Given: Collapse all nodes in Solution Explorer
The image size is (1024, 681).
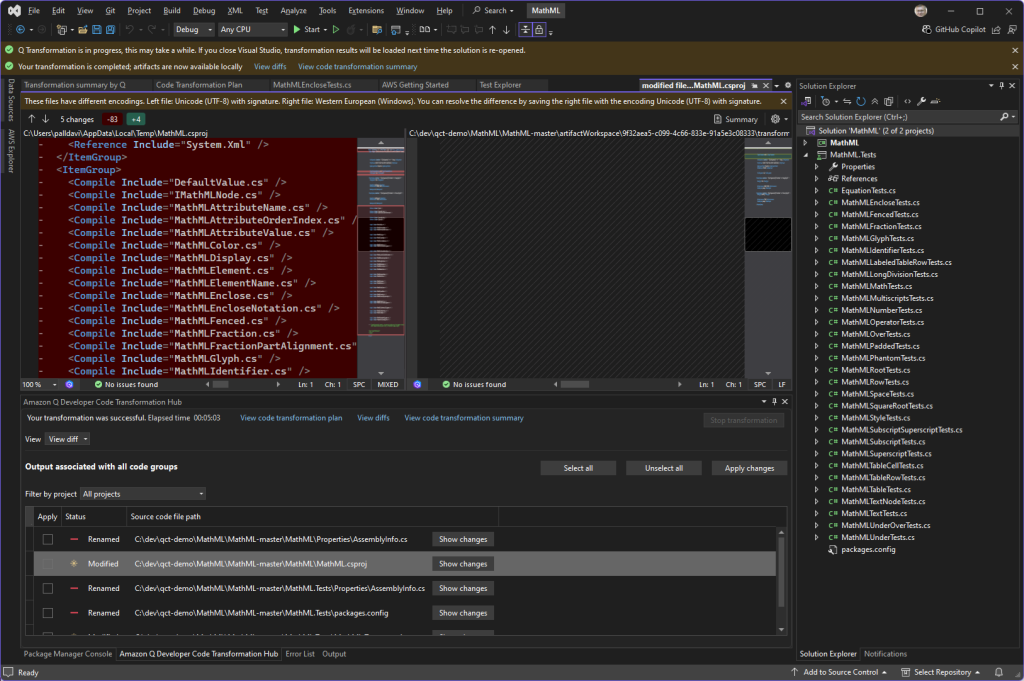Looking at the screenshot, I should pos(875,100).
